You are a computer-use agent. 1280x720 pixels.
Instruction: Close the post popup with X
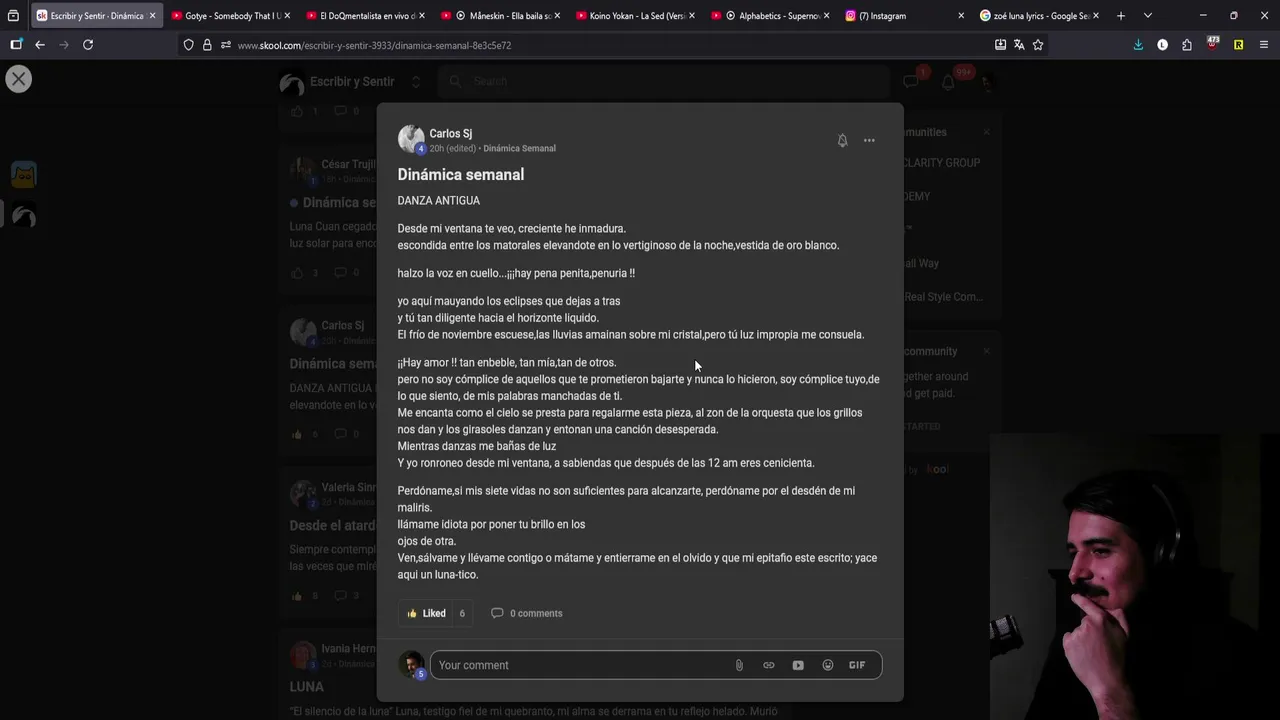pos(19,79)
